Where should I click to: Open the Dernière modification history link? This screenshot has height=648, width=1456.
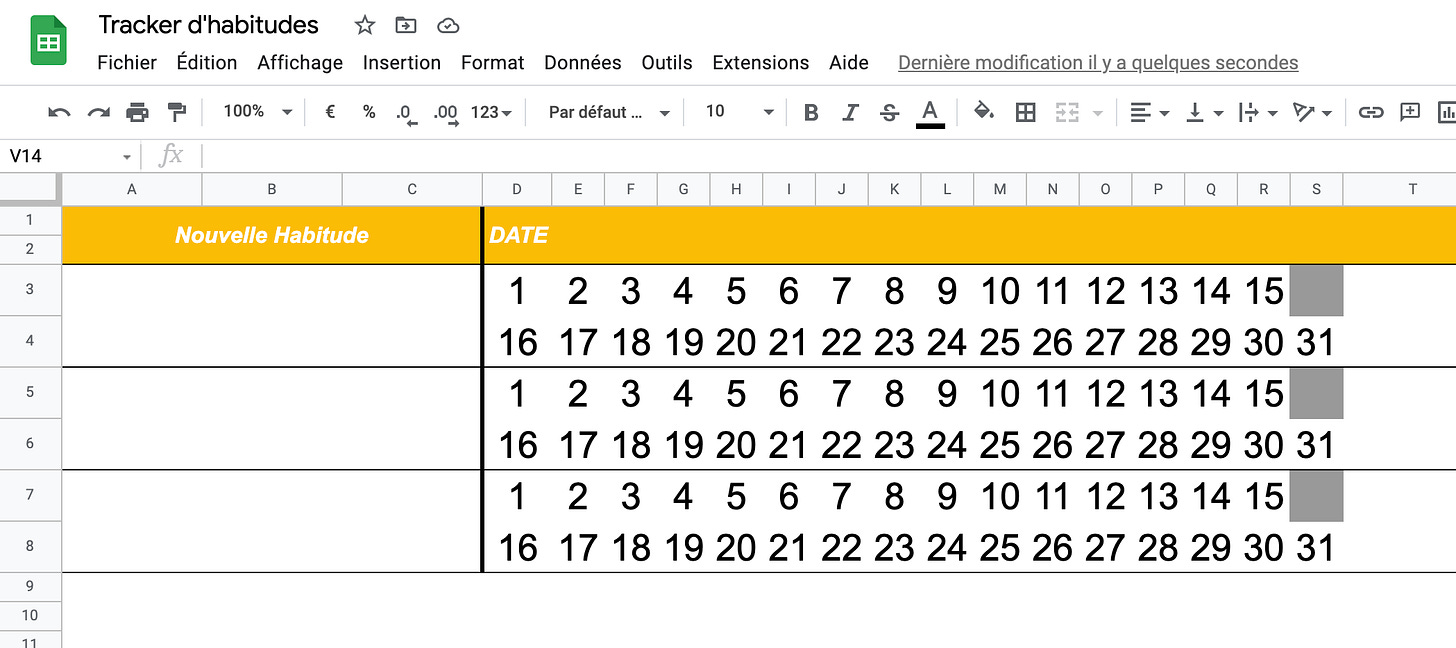click(1098, 62)
